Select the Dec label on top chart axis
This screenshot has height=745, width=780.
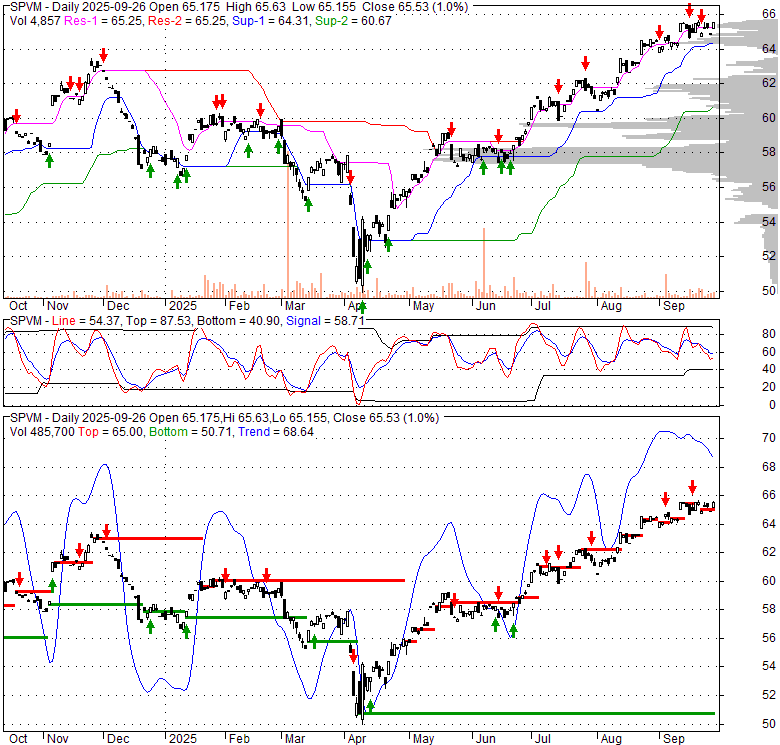(118, 306)
